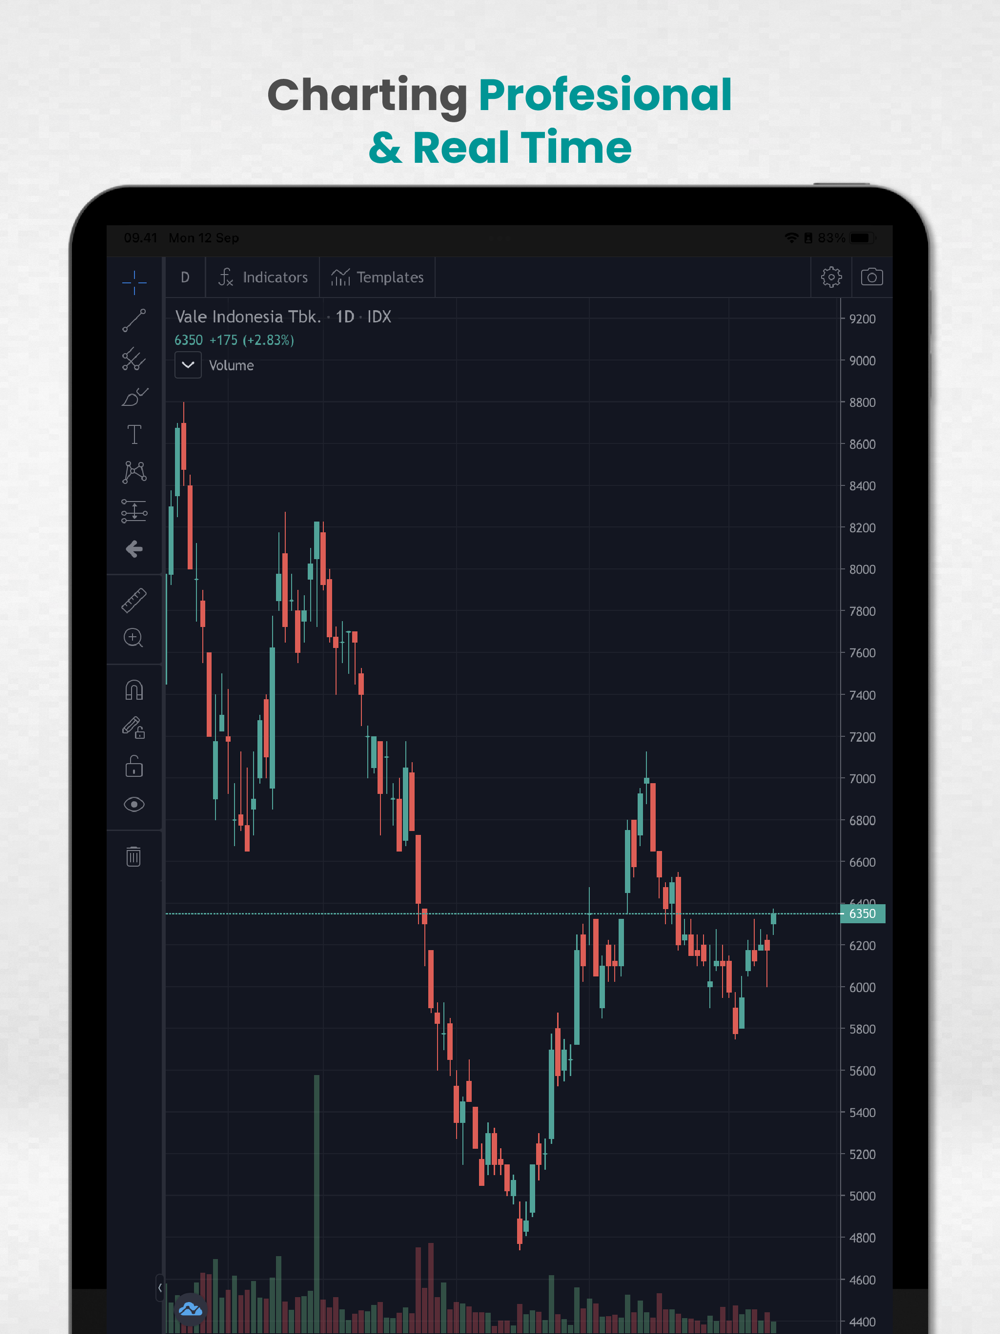Expand the left toolbar arrow handle
Image resolution: width=1000 pixels, height=1334 pixels.
point(160,1288)
